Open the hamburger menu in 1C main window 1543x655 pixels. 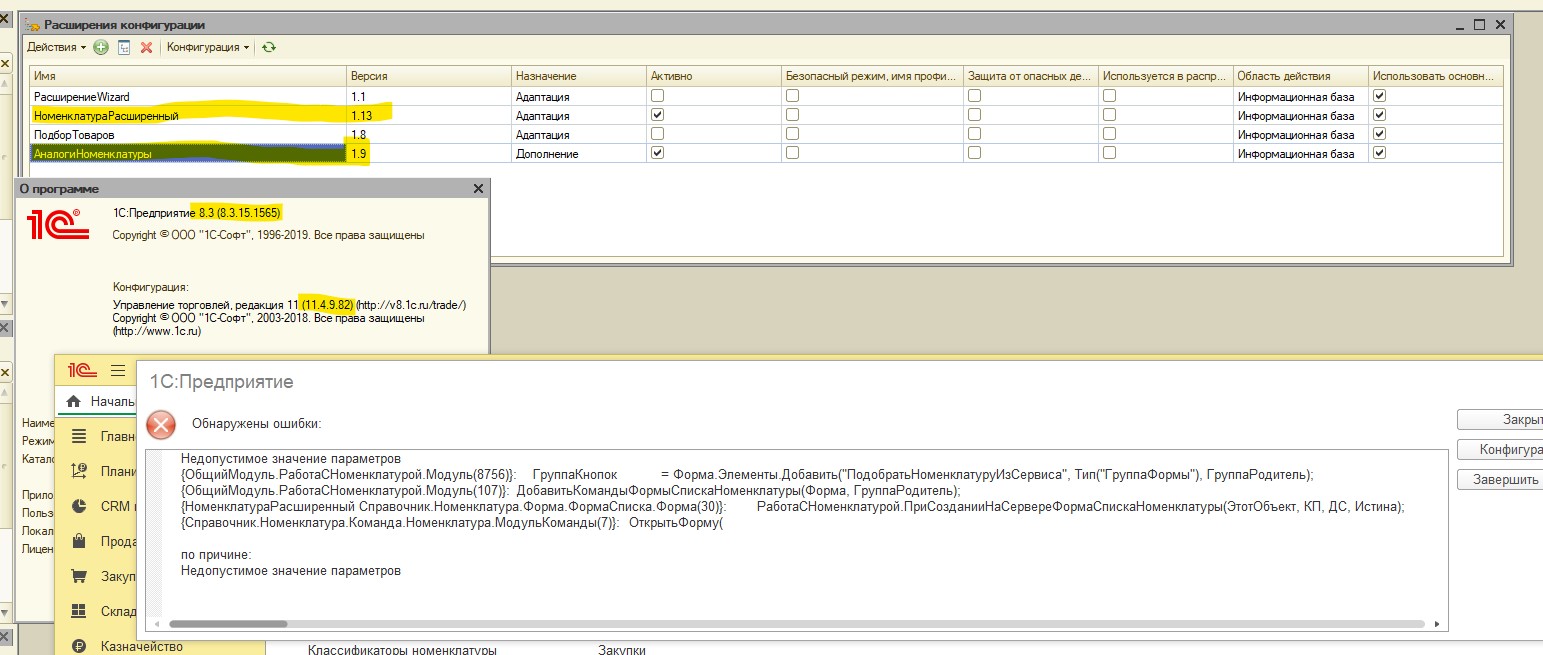pos(118,370)
